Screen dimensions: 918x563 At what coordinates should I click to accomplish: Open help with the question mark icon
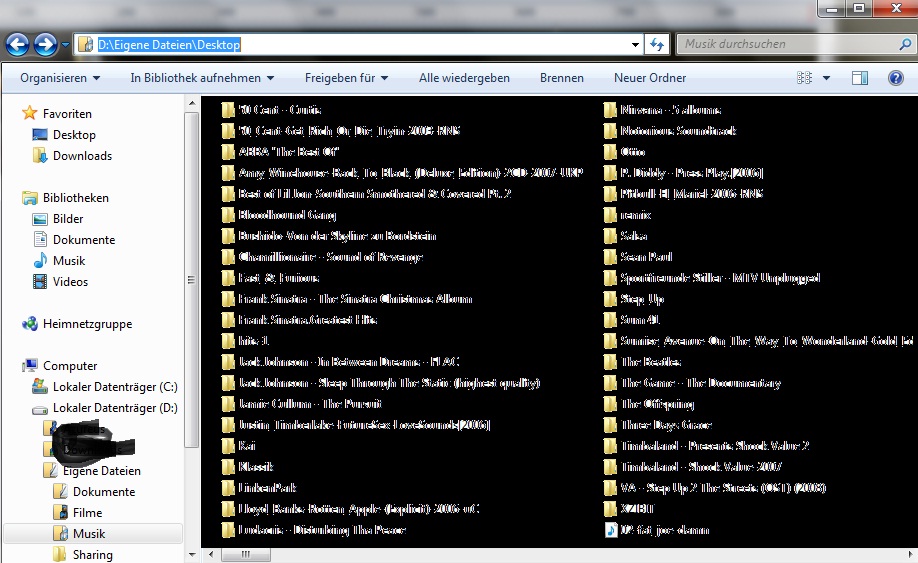pos(895,78)
